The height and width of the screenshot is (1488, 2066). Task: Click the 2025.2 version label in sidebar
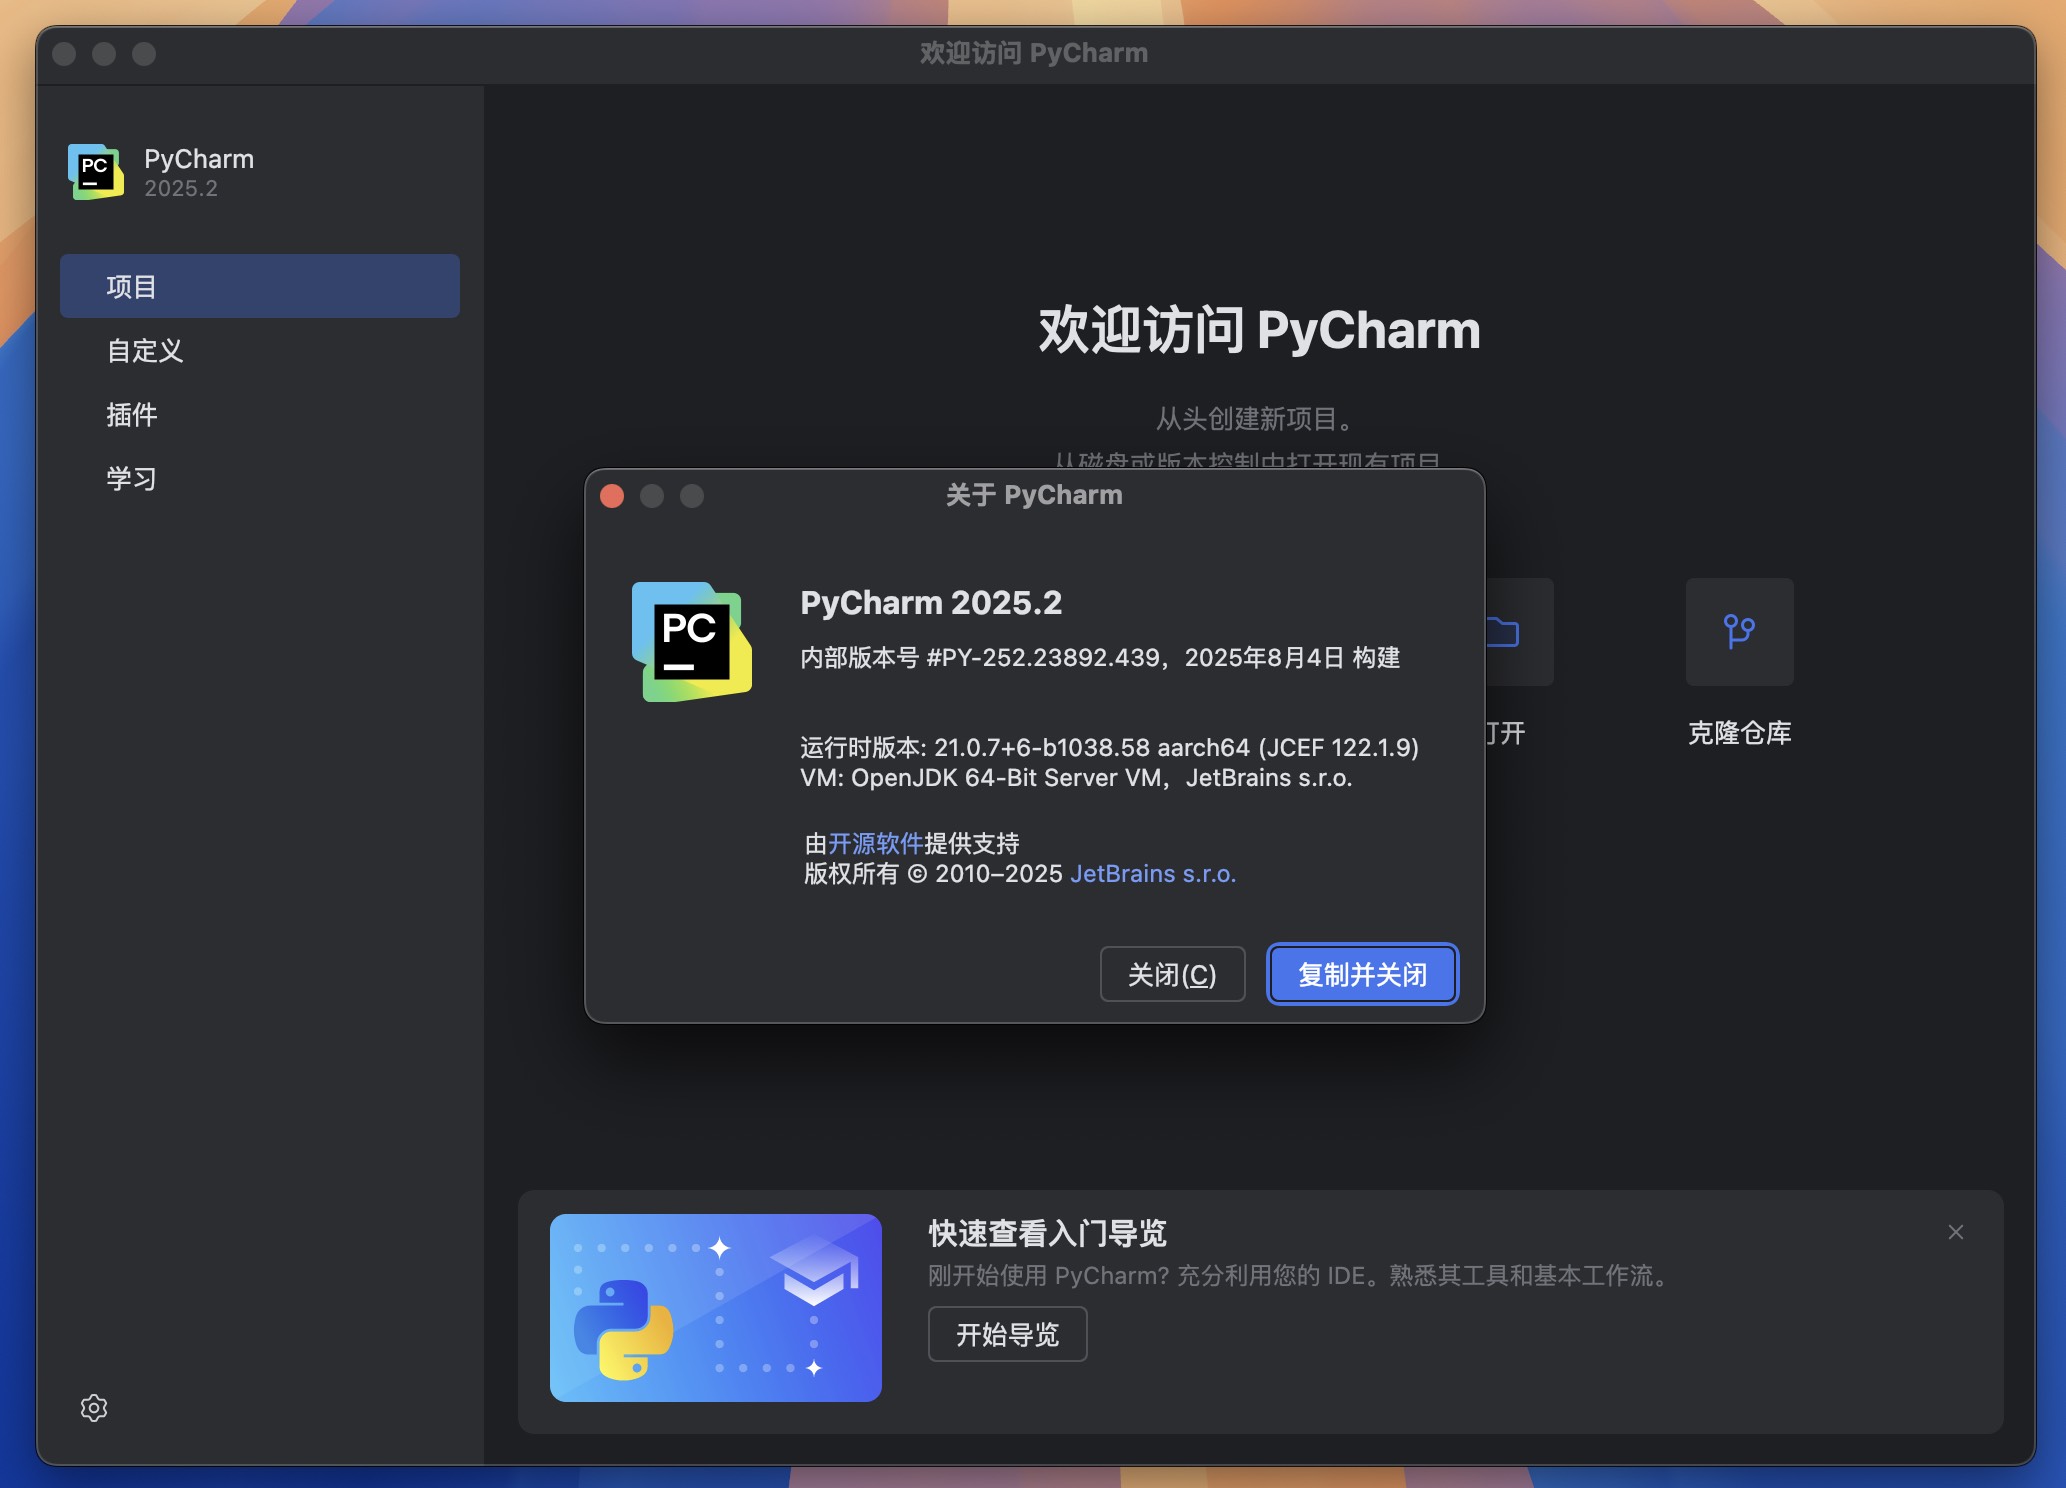(181, 188)
